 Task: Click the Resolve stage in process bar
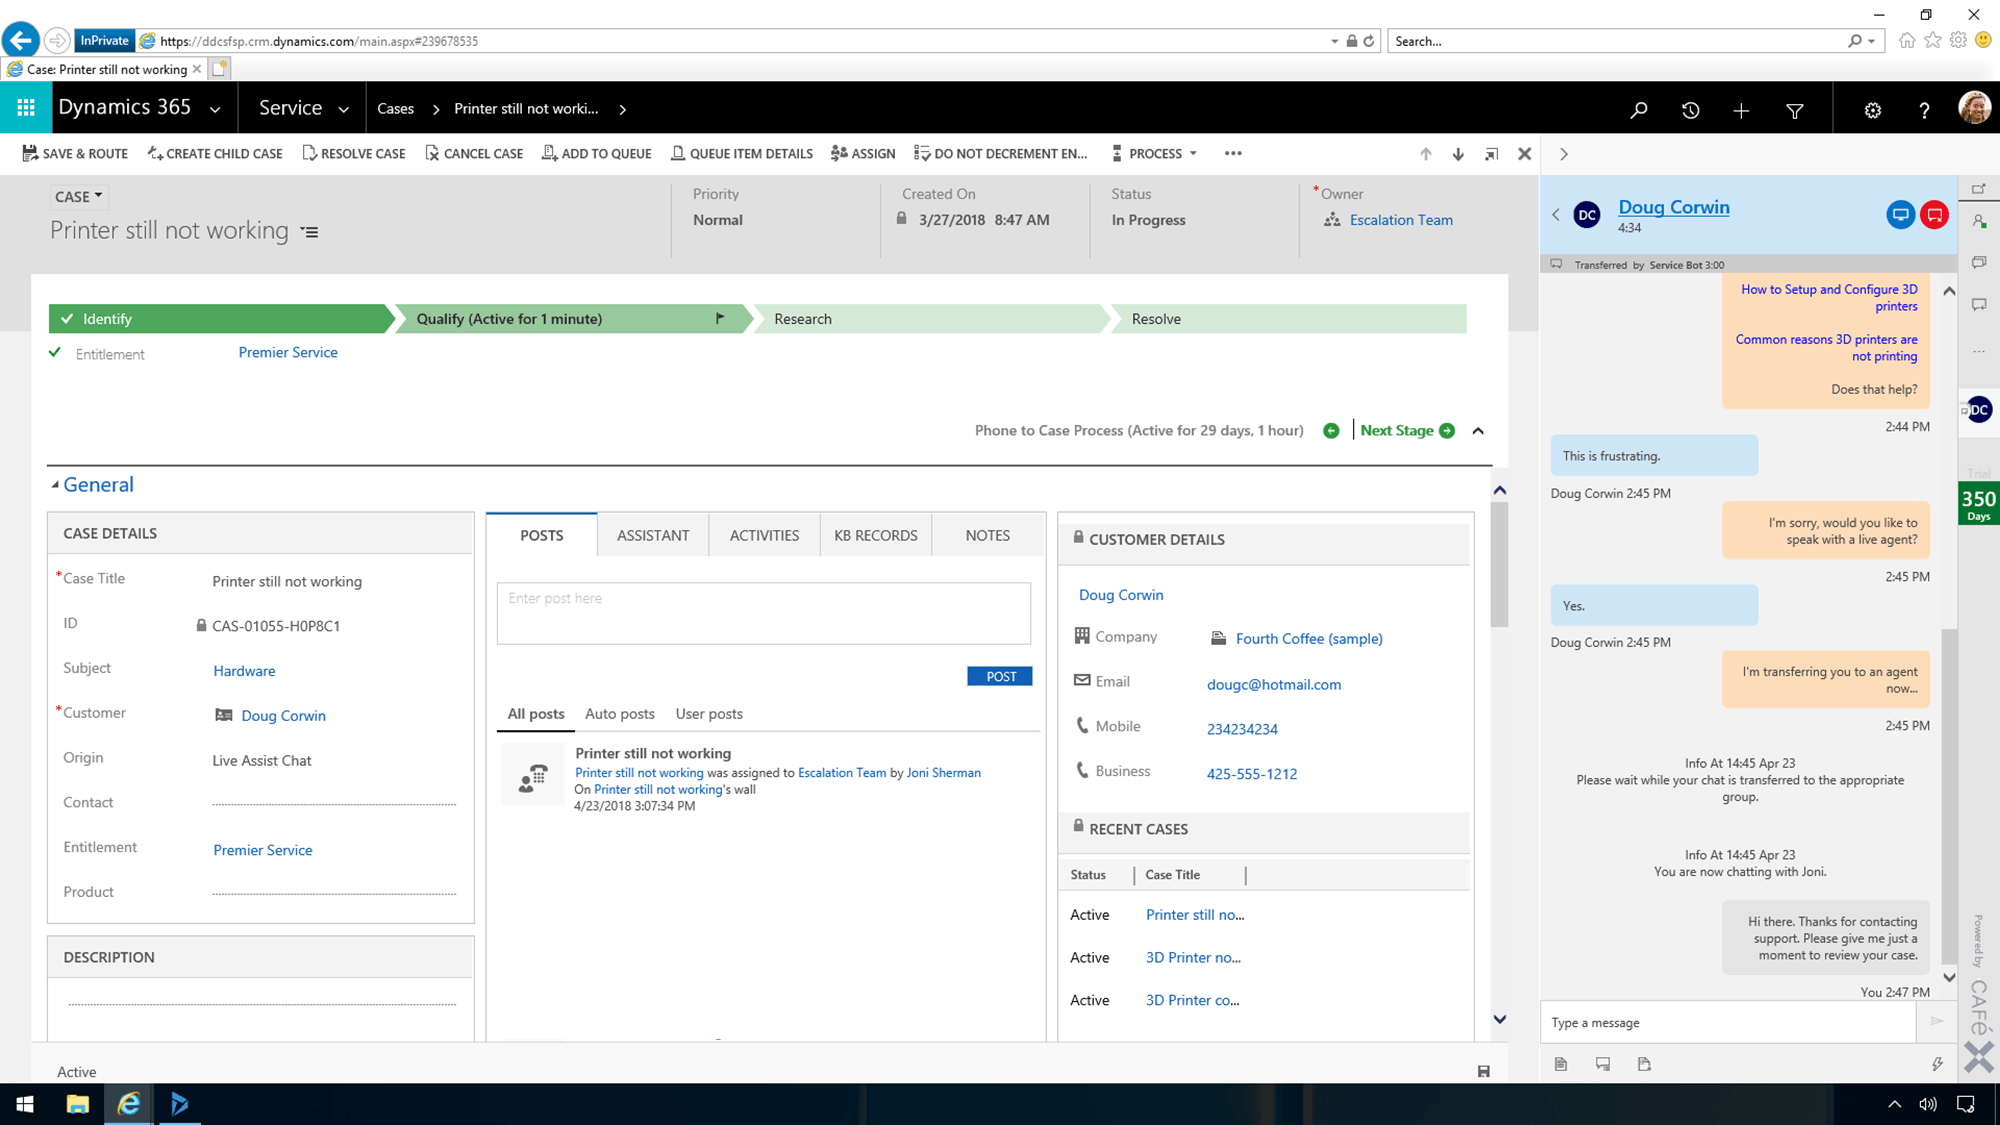pyautogui.click(x=1288, y=318)
